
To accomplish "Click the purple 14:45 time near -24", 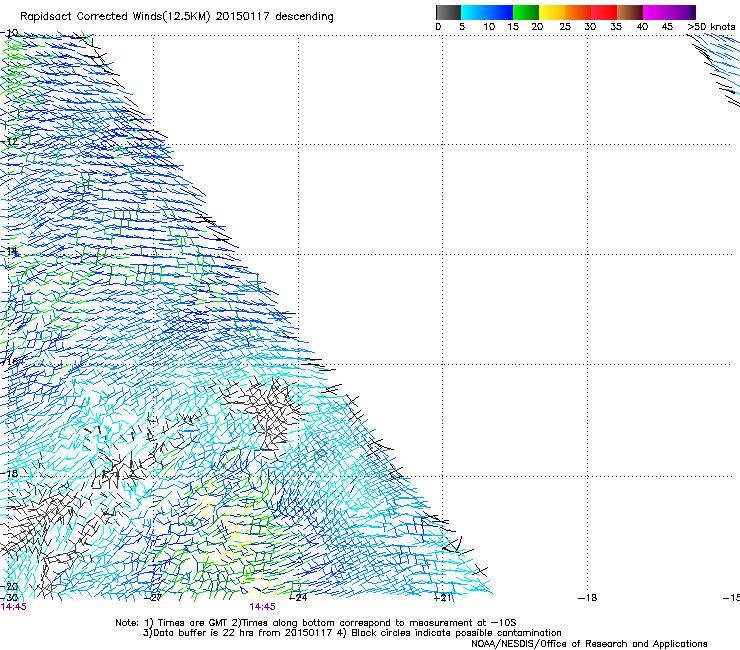I will [262, 607].
